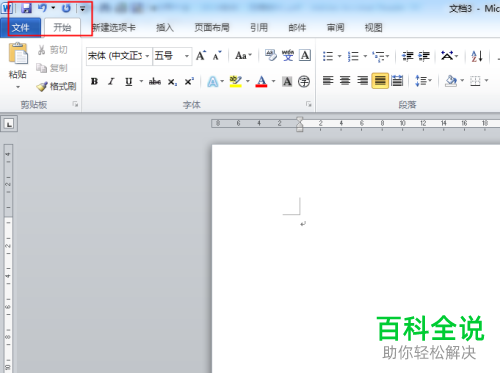Click the Distributed alignment icon
Image resolution: width=500 pixels, height=373 pixels.
[x=397, y=81]
